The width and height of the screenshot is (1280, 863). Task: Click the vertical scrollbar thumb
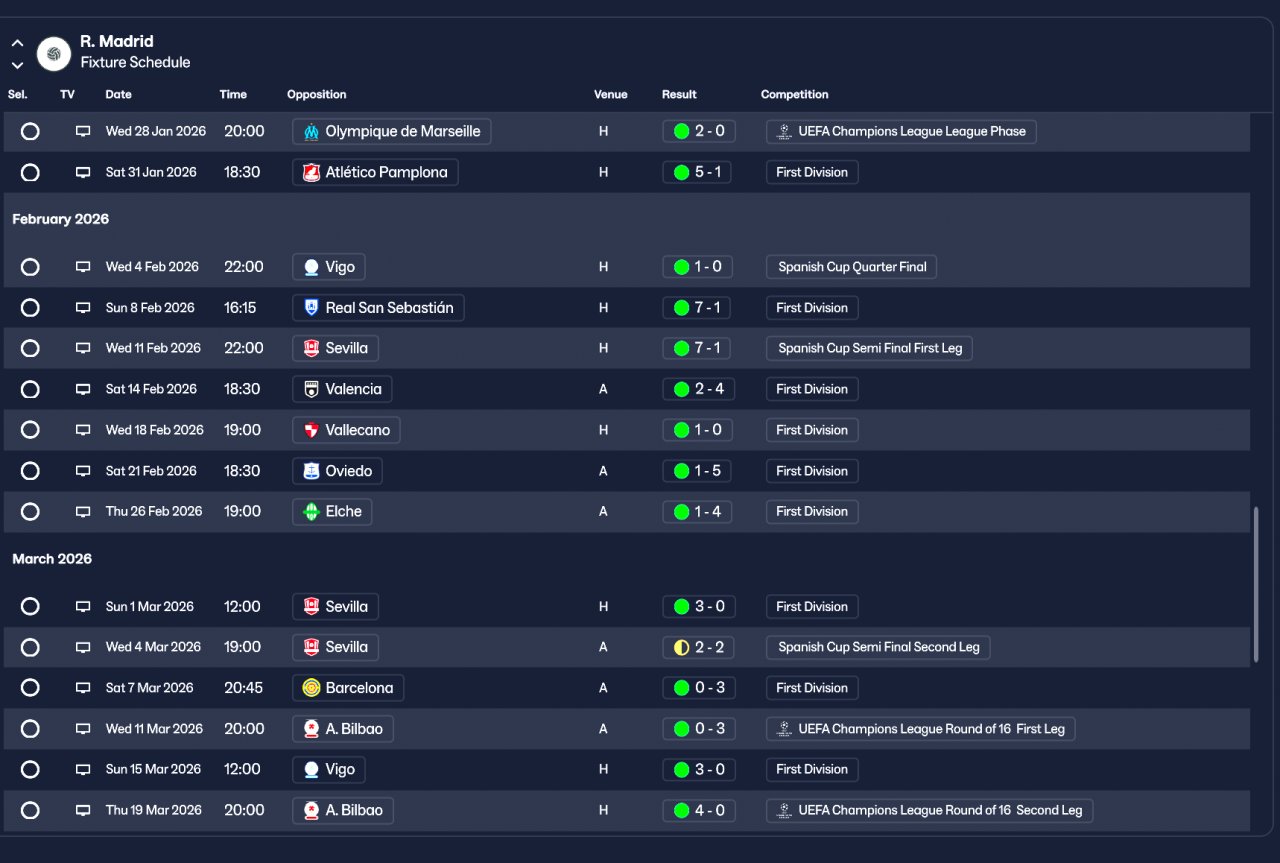point(1256,585)
